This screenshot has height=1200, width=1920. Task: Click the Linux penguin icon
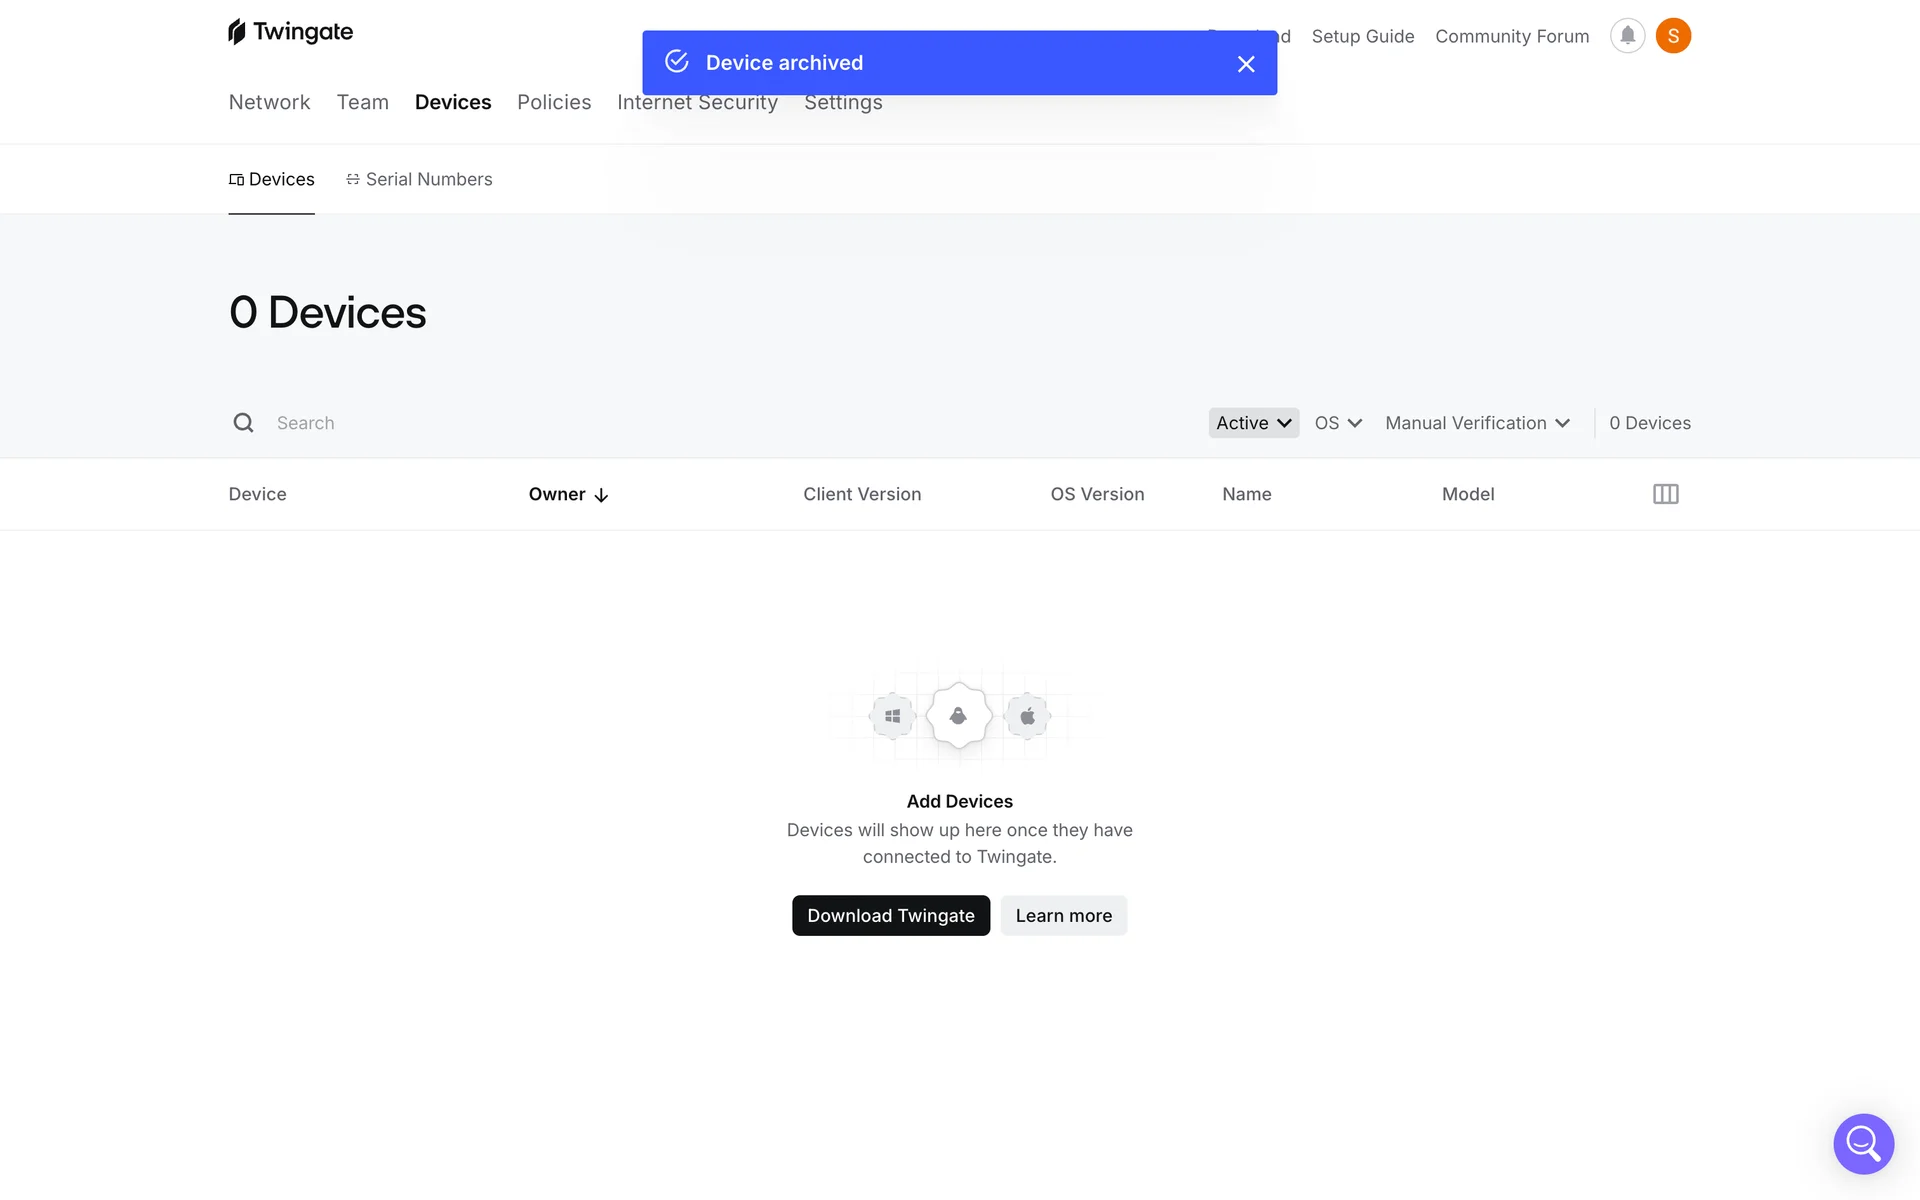[959, 716]
